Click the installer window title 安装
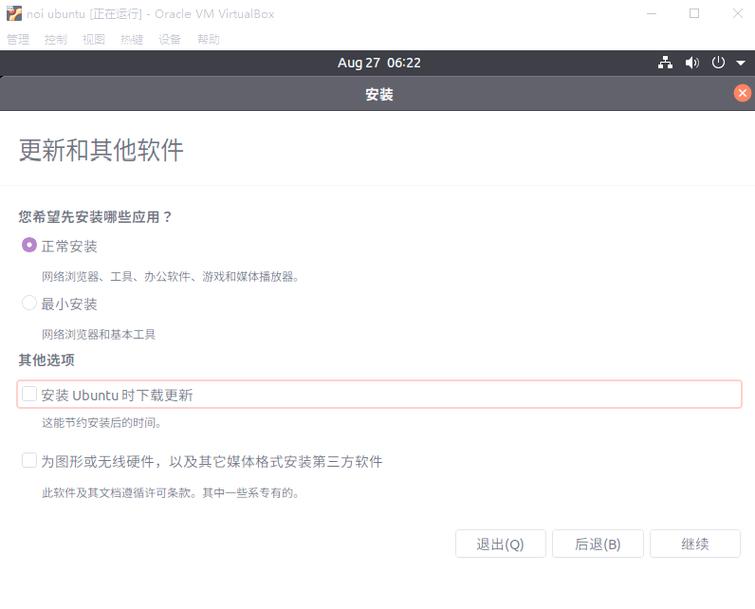Screen dimensions: 755x609 click(x=379, y=94)
